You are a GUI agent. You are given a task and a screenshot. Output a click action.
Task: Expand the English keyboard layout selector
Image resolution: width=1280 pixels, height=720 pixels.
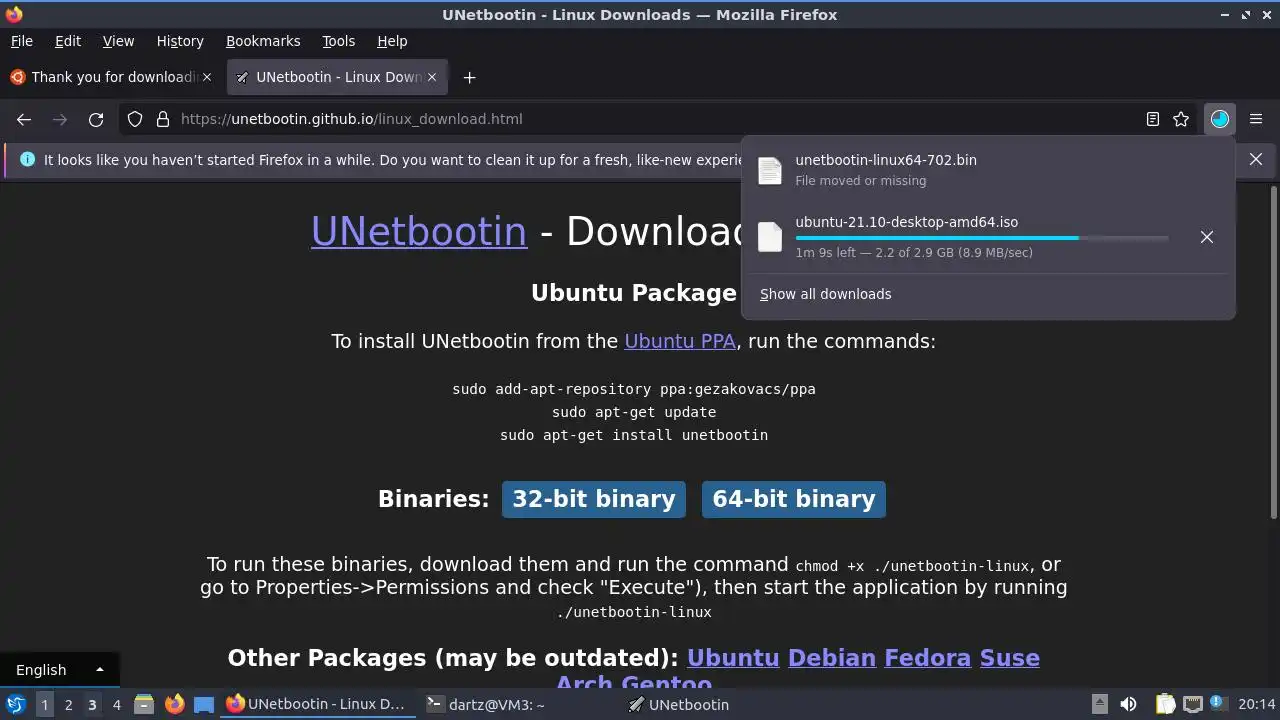coord(59,670)
